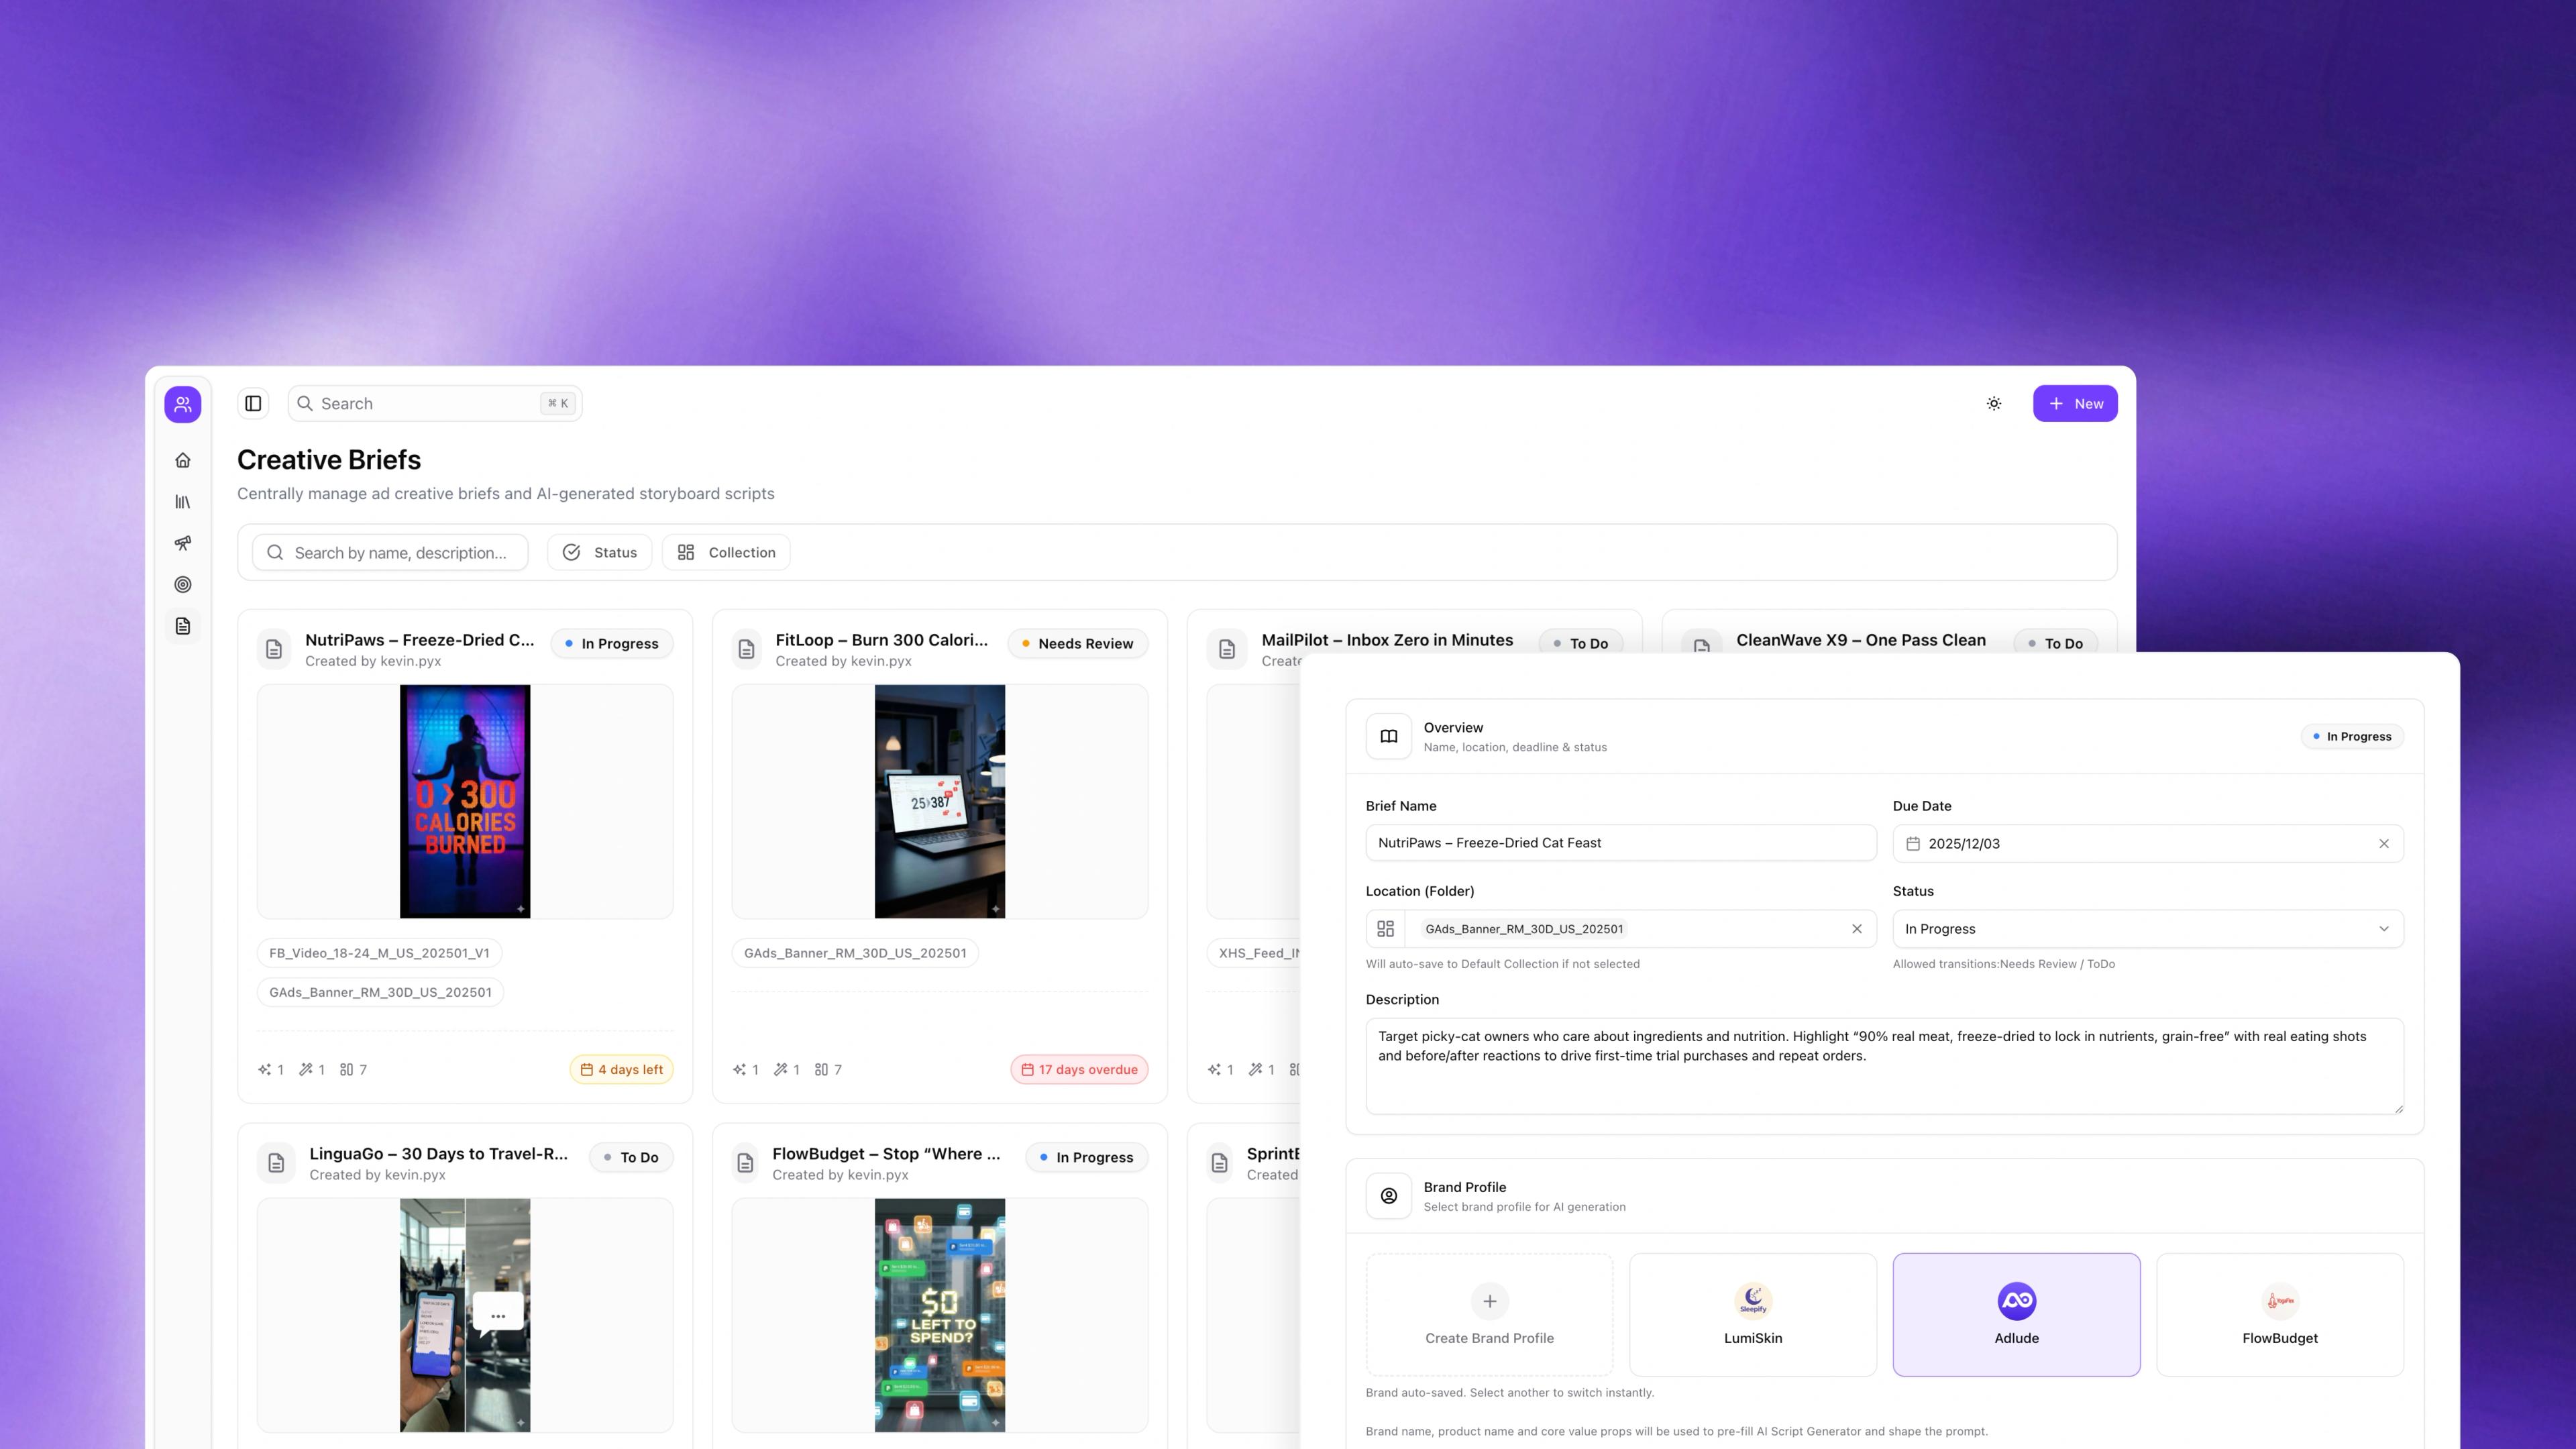This screenshot has width=2576, height=1449.
Task: Select the LumiSkin brand profile
Action: click(x=1752, y=1314)
